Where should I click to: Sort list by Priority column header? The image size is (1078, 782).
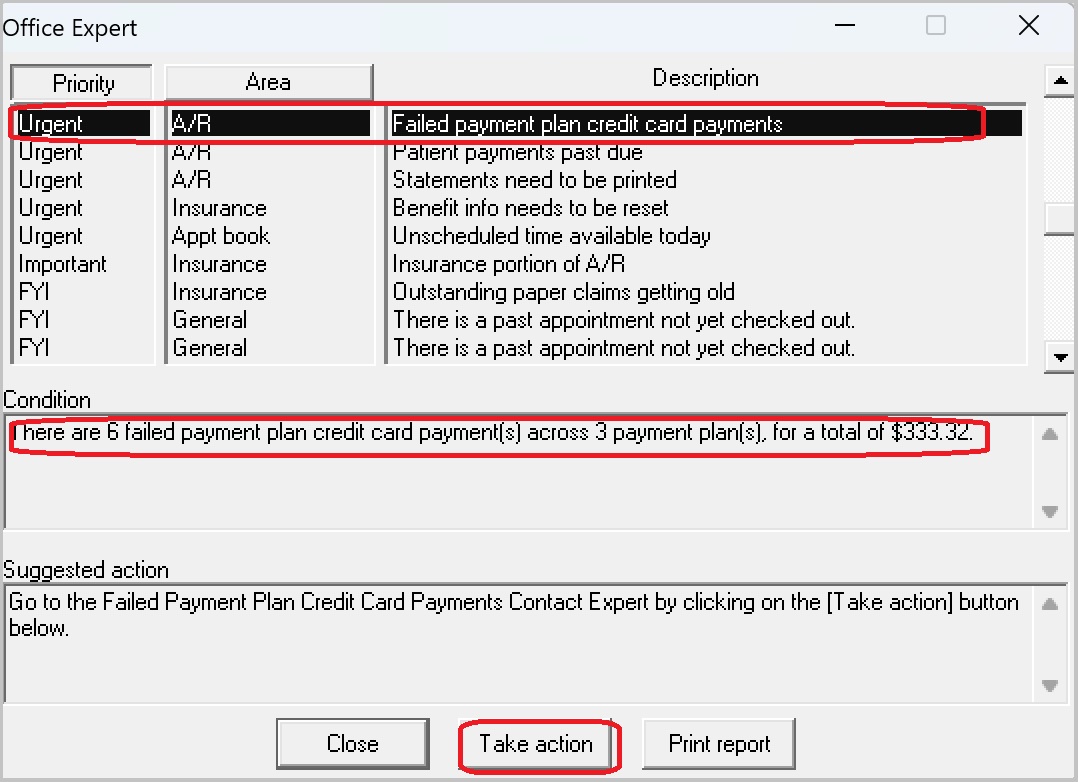click(83, 84)
